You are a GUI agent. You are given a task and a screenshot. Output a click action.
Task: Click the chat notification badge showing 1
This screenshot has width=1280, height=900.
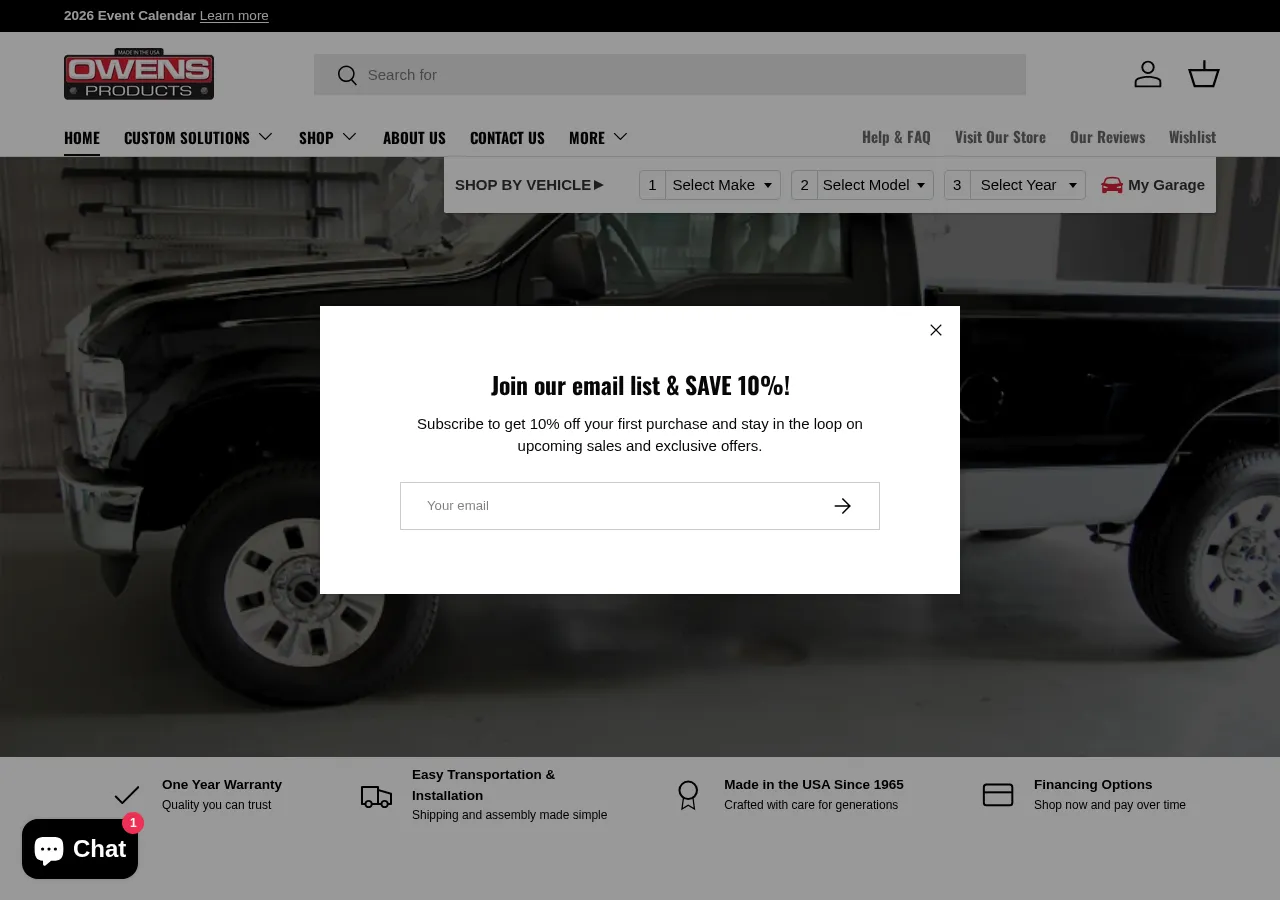133,823
